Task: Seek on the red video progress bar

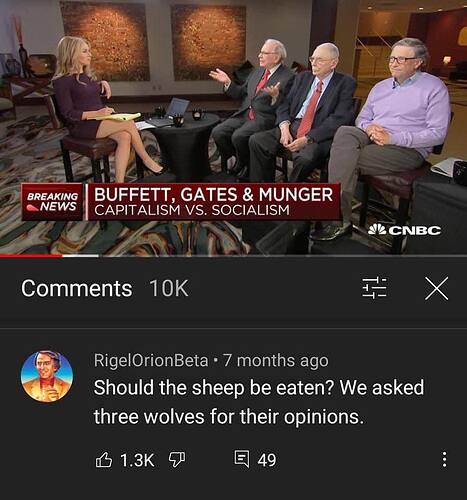Action: pyautogui.click(x=31, y=256)
